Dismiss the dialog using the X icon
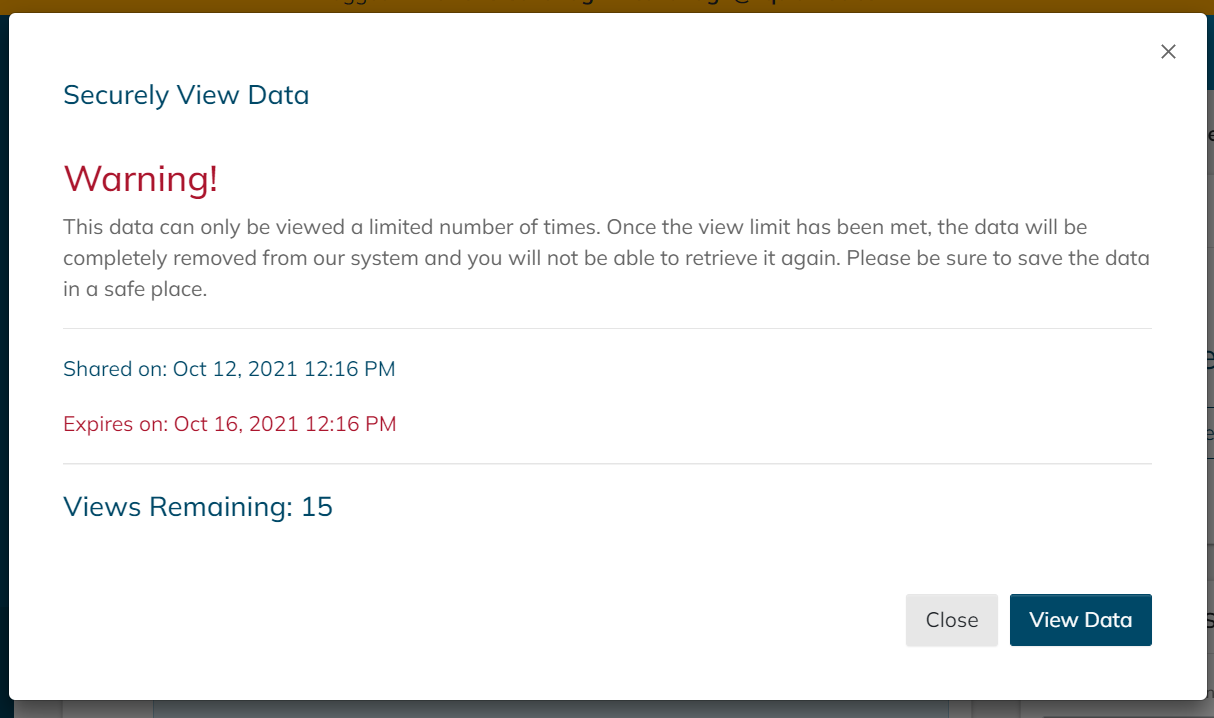The width and height of the screenshot is (1214, 718). coord(1168,52)
